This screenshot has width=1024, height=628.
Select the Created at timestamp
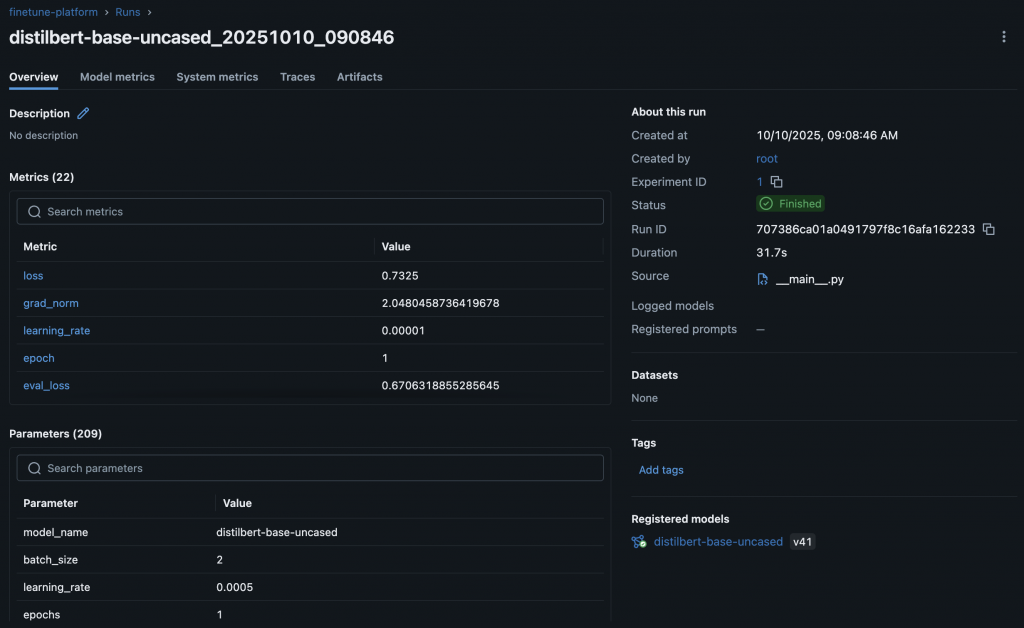coord(827,135)
